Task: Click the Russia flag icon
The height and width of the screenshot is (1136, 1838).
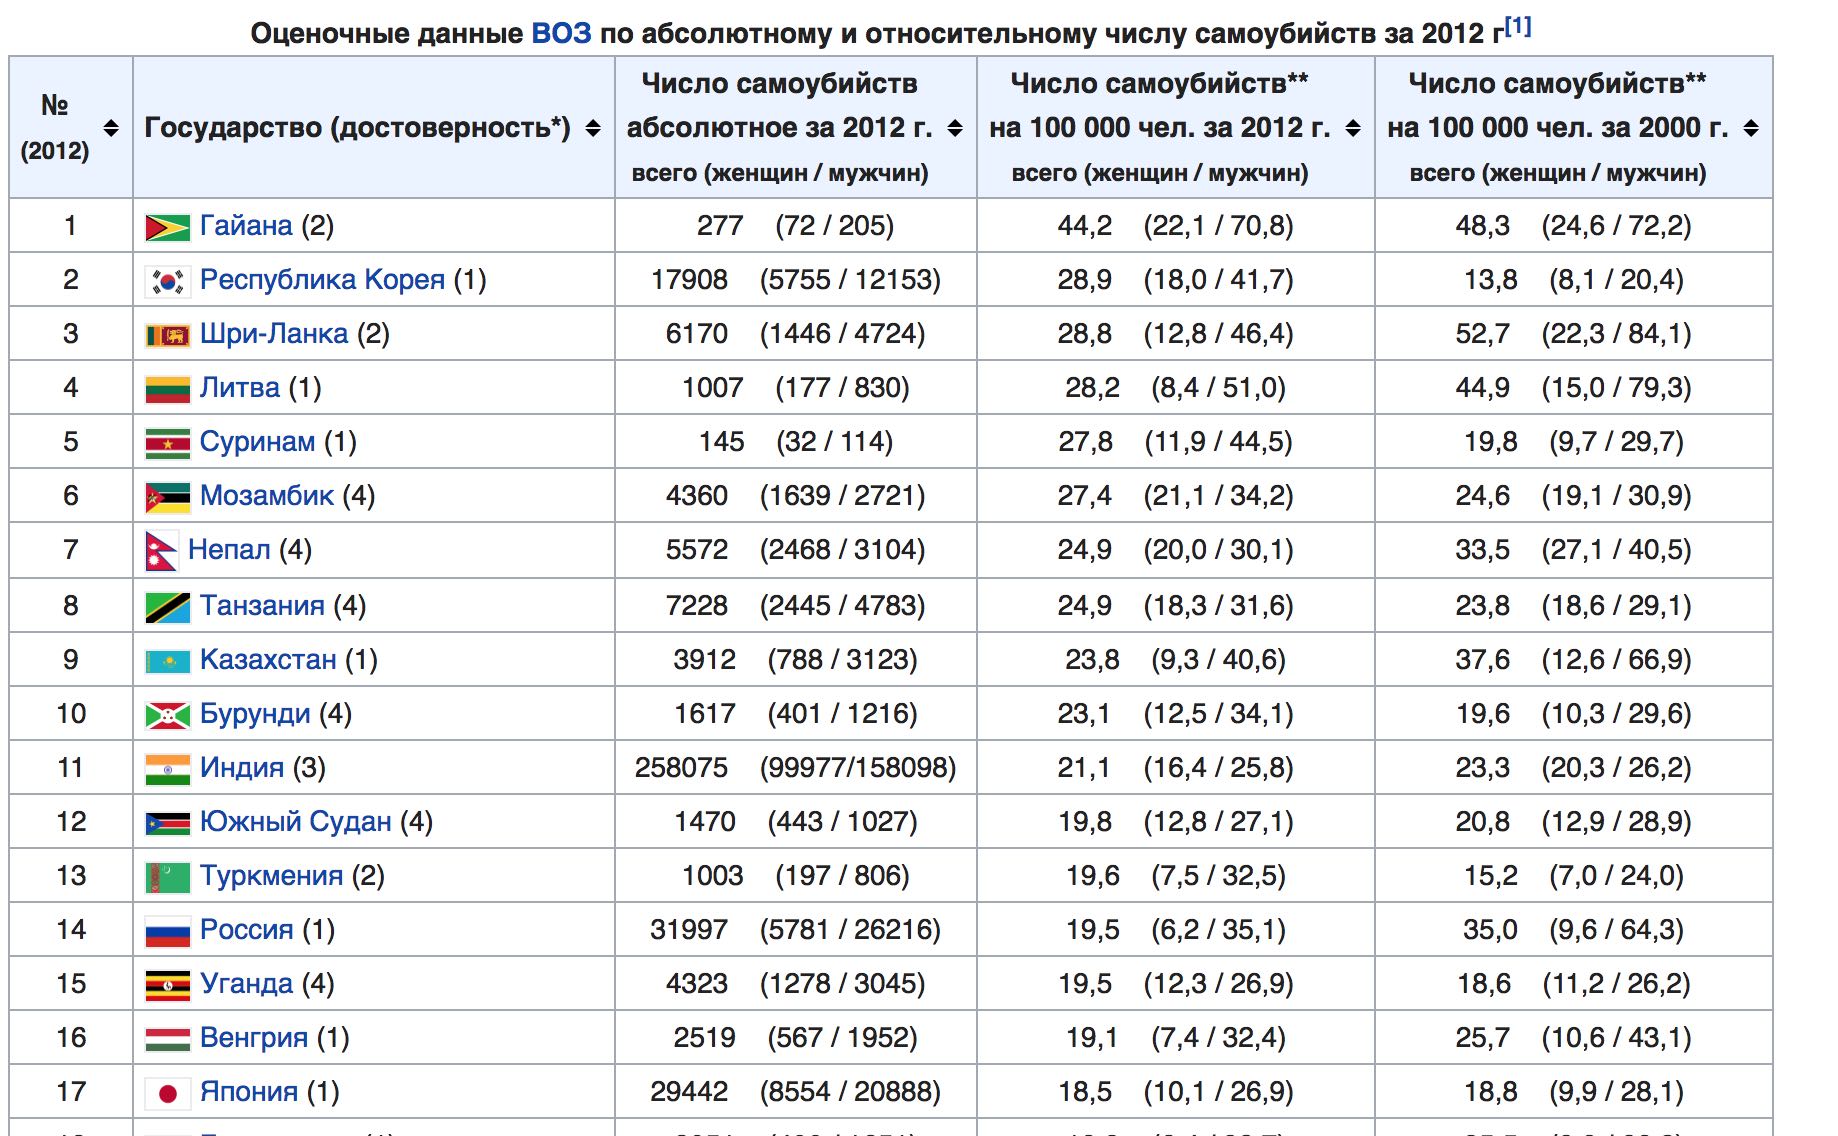Action: [167, 931]
